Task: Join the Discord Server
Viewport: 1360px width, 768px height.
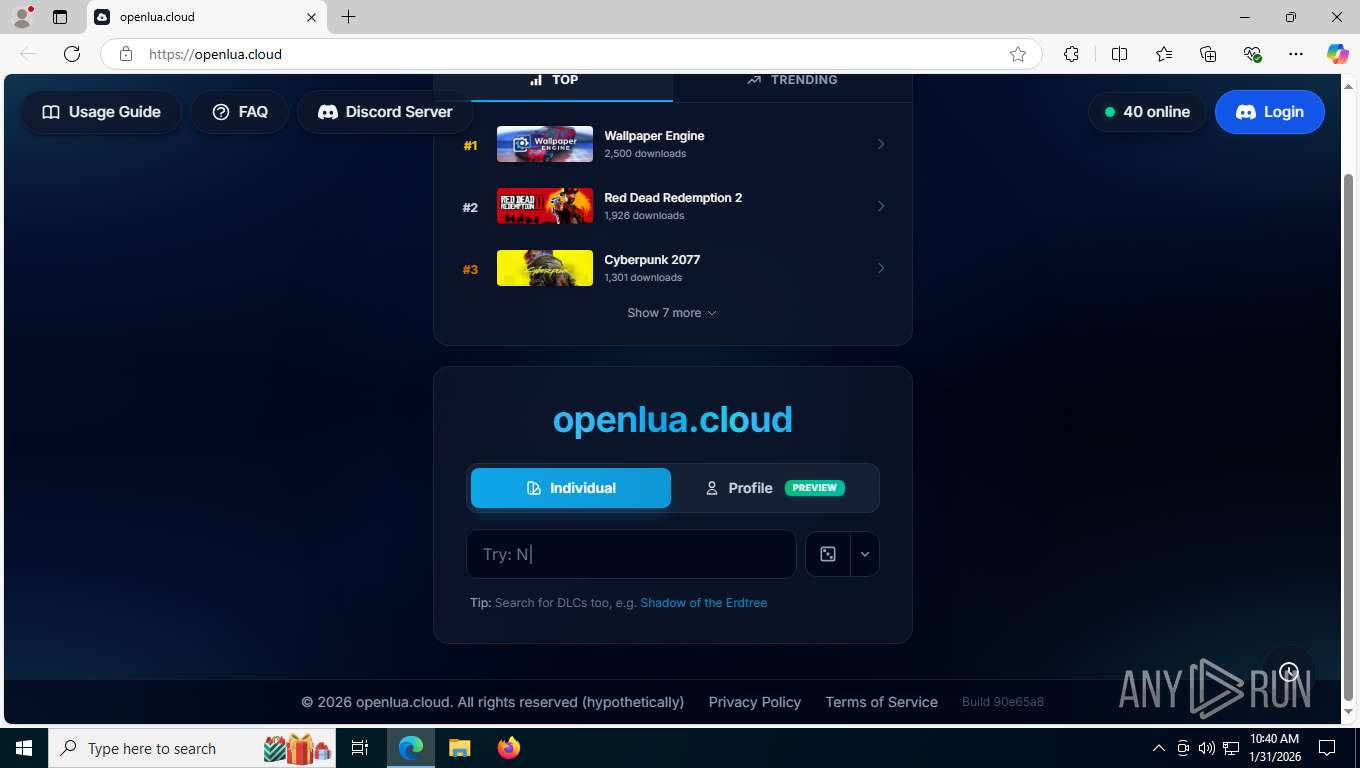Action: (385, 112)
